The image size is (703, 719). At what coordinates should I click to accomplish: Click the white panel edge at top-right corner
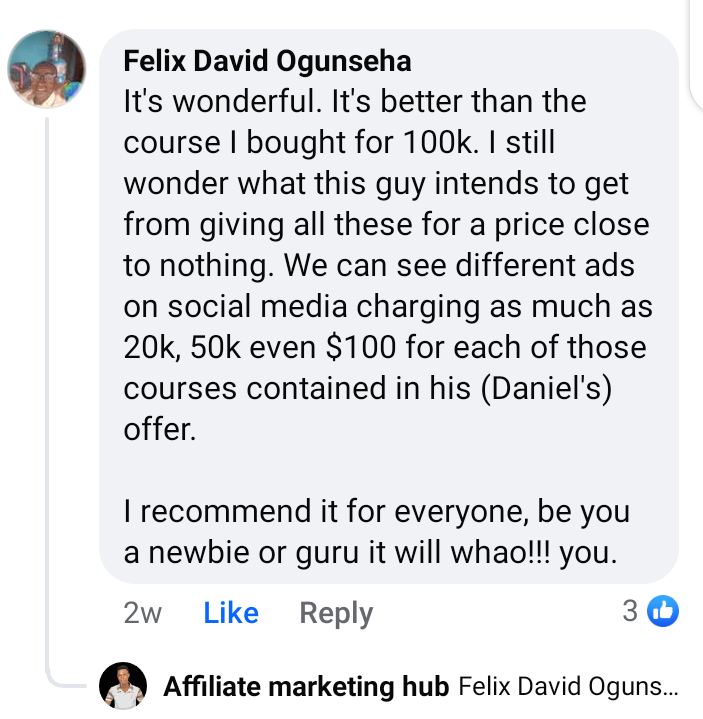pyautogui.click(x=697, y=55)
